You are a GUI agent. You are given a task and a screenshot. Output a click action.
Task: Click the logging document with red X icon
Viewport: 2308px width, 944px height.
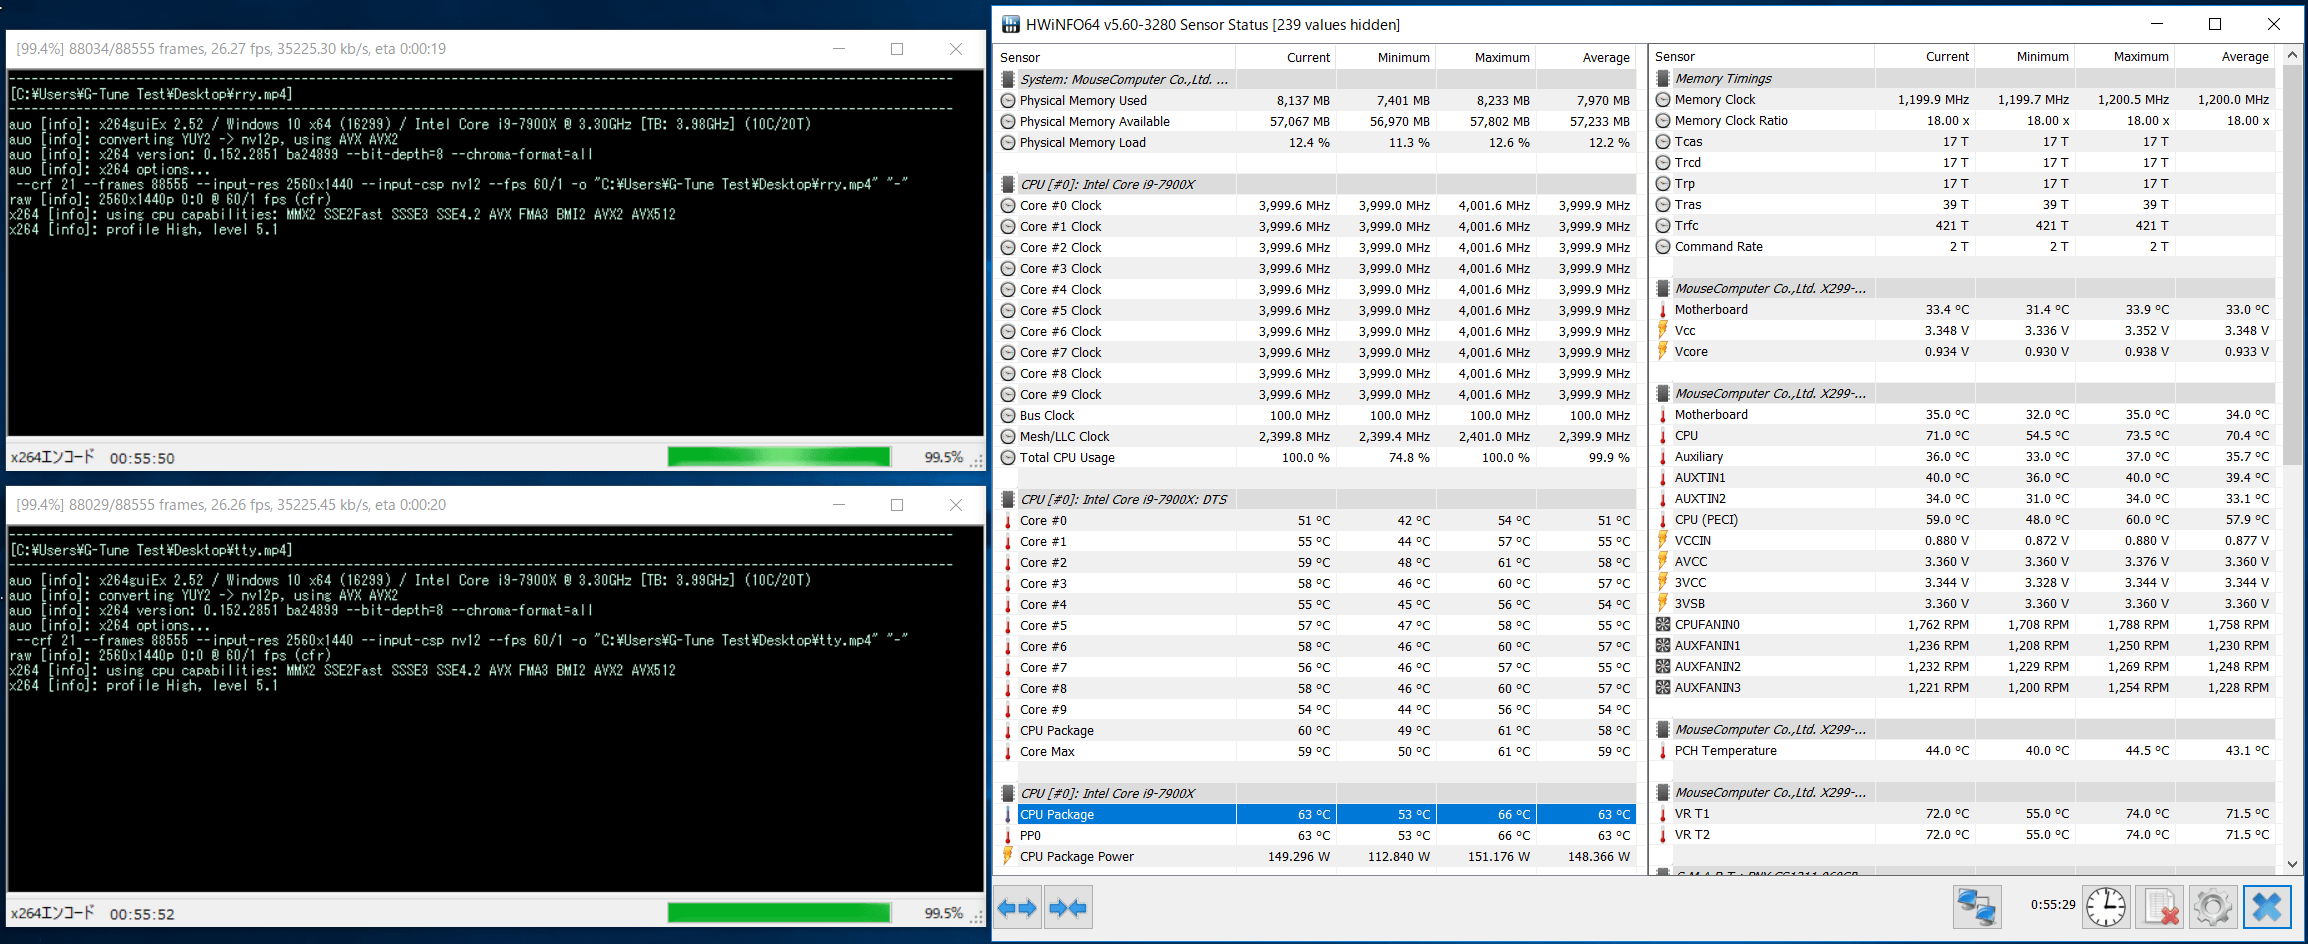tap(2160, 907)
